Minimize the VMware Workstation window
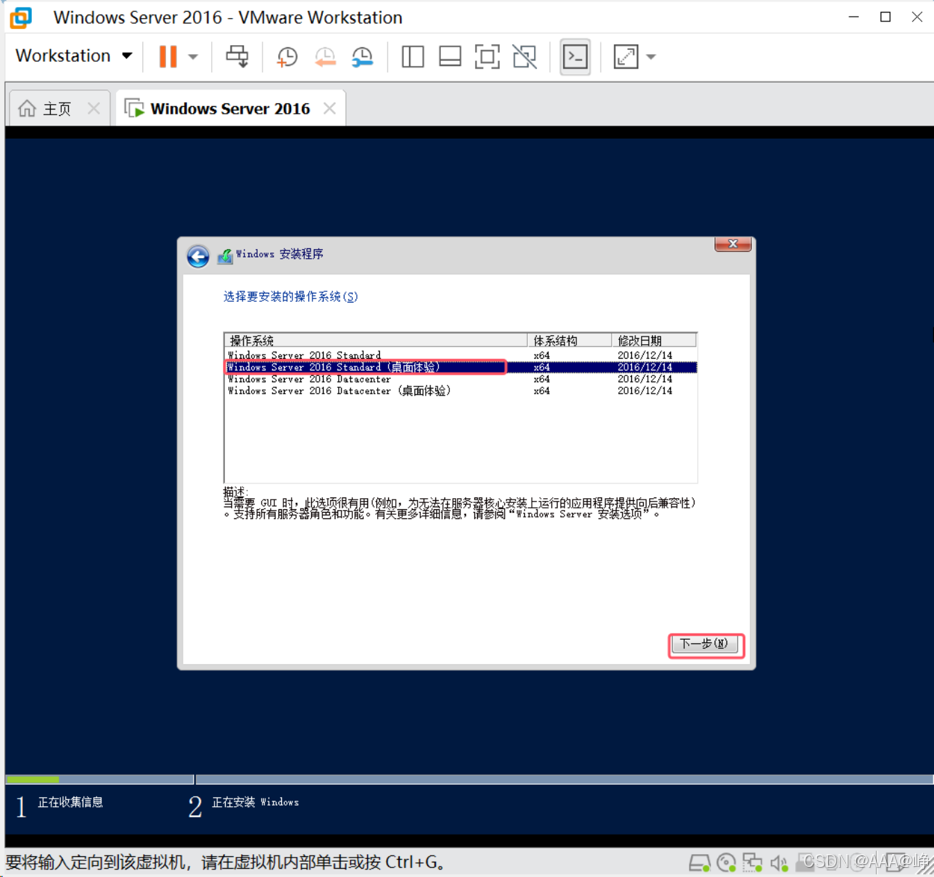The width and height of the screenshot is (934, 877). pos(854,17)
